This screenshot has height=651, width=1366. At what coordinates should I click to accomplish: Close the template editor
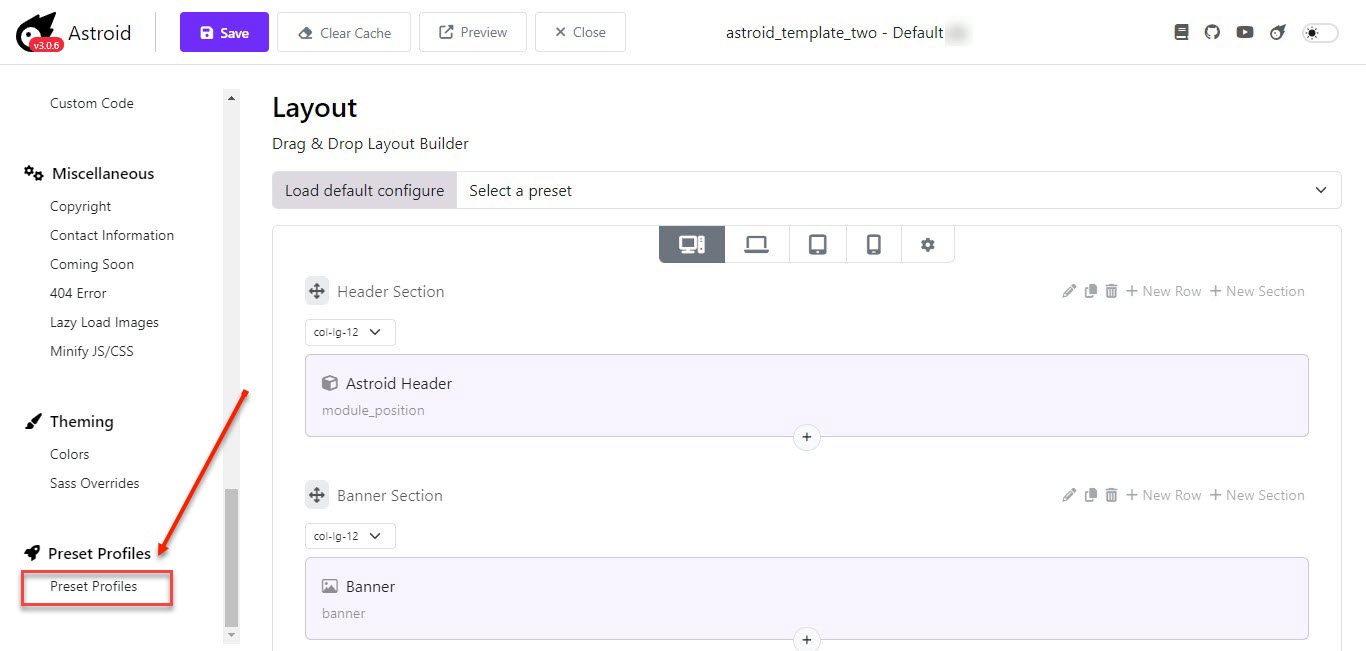pos(580,32)
